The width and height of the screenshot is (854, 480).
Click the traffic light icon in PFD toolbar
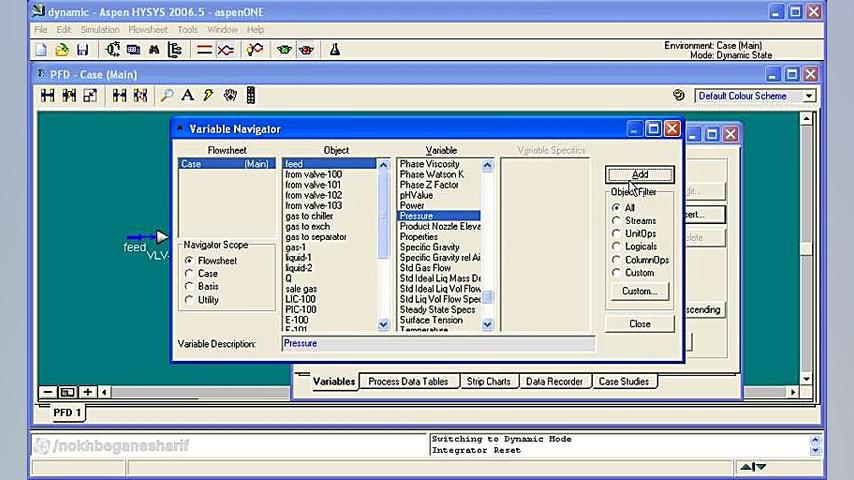[x=250, y=95]
